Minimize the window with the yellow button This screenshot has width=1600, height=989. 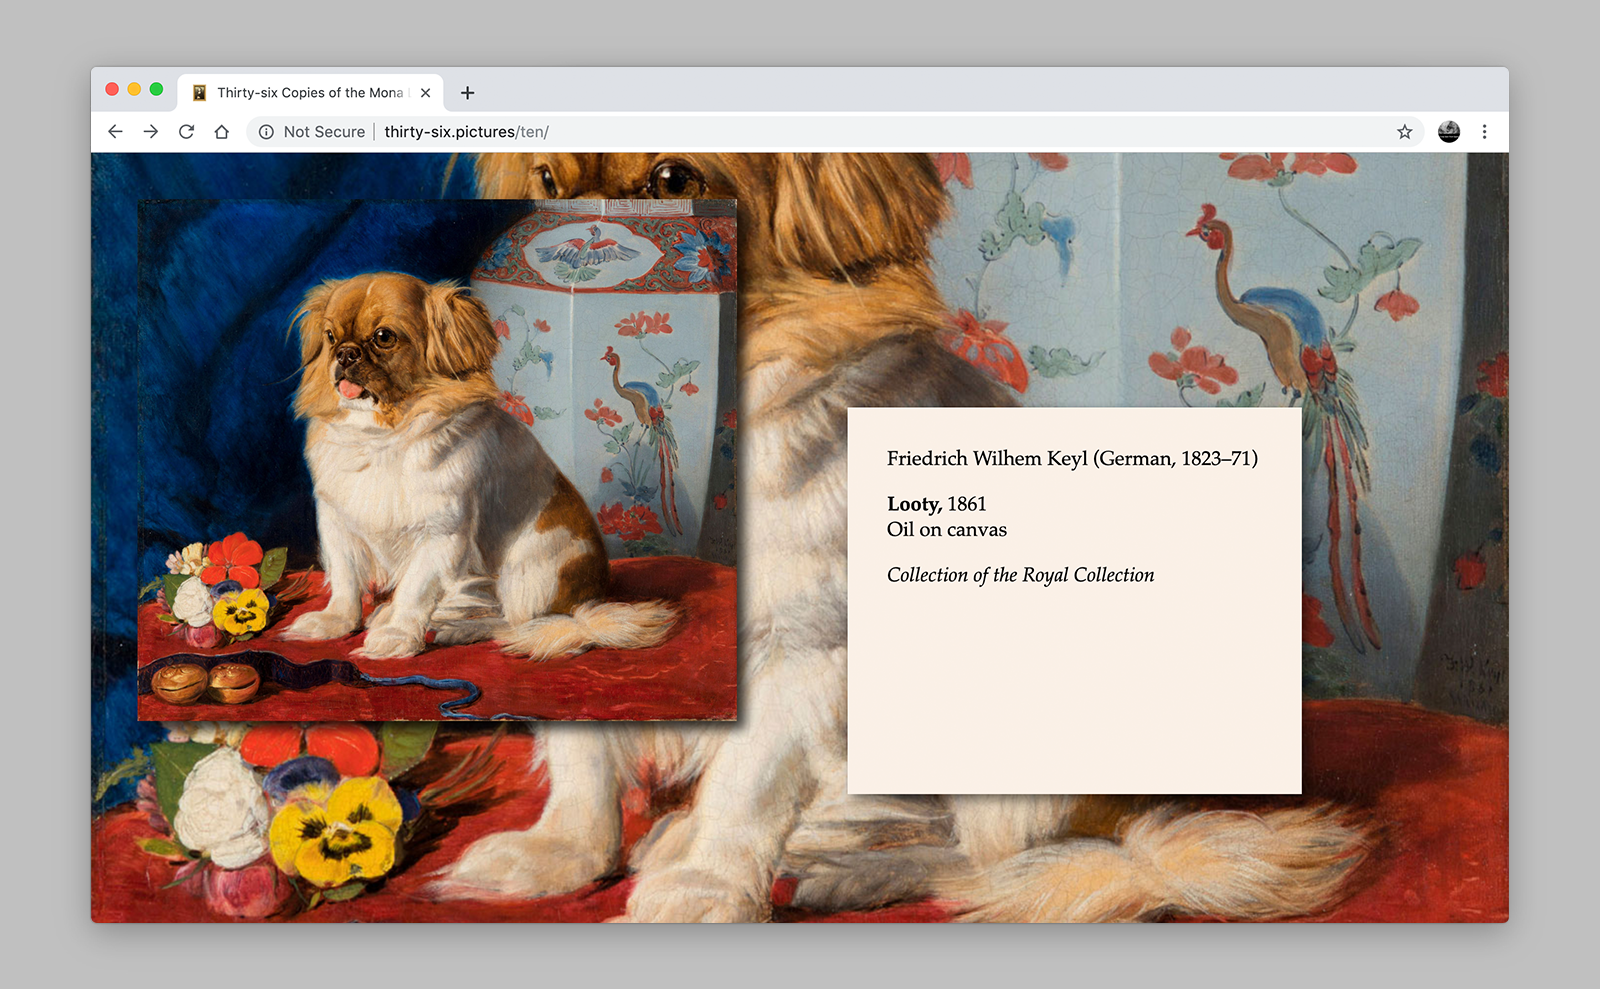(134, 89)
